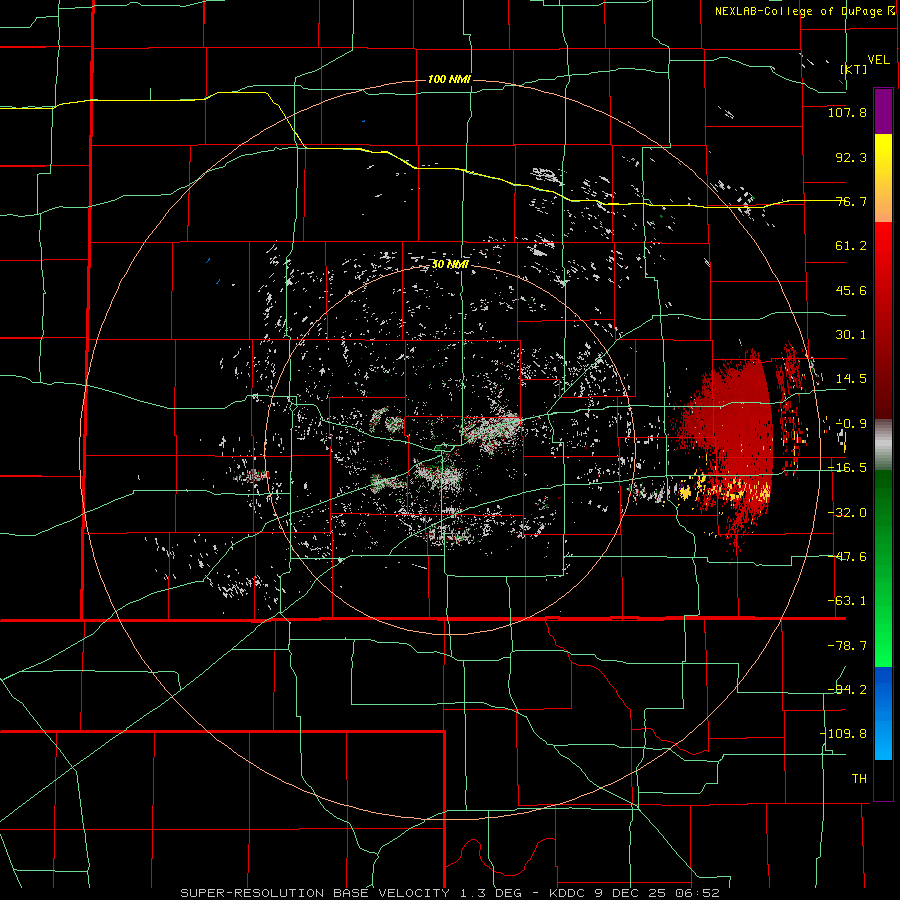The width and height of the screenshot is (900, 900).
Task: Click the green segment of velocity color bar
Action: pyautogui.click(x=883, y=568)
